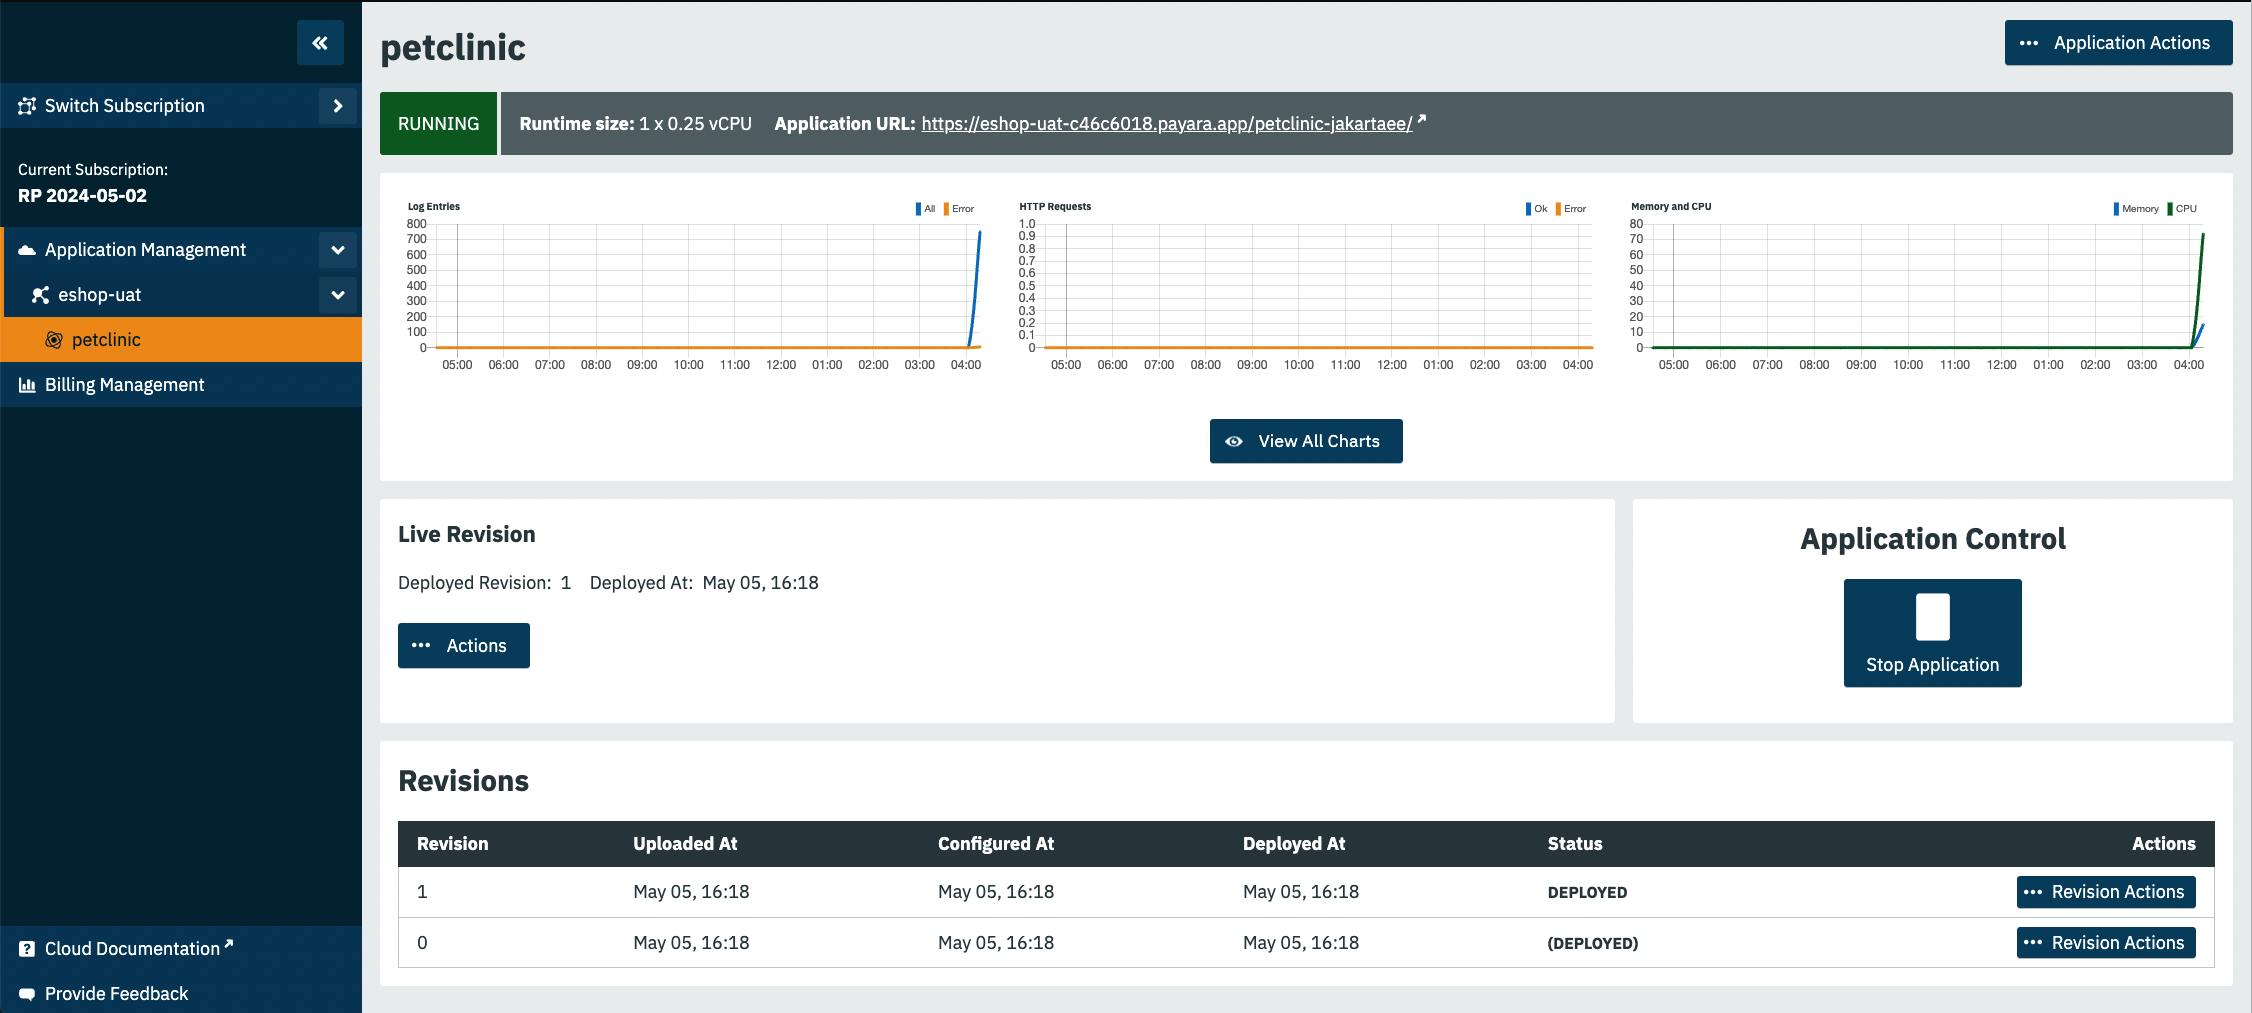Toggle All series in Log Entries legend
2252x1013 pixels.
pyautogui.click(x=925, y=209)
